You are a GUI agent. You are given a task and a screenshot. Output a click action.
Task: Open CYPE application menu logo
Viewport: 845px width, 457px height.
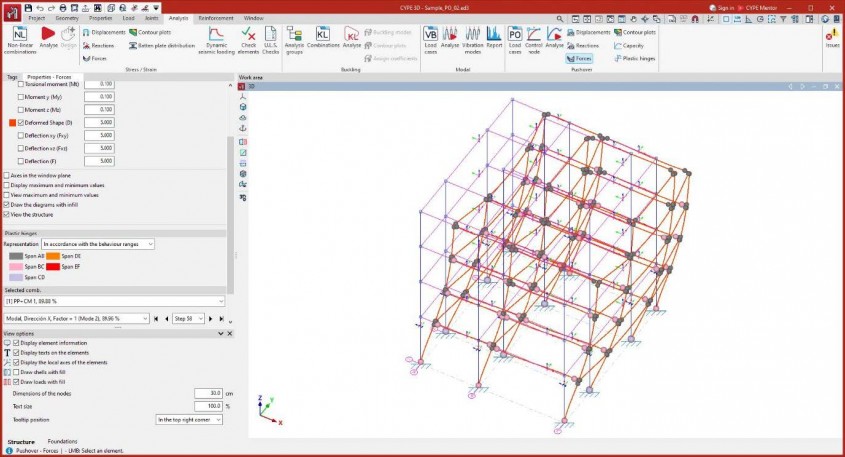pos(11,11)
